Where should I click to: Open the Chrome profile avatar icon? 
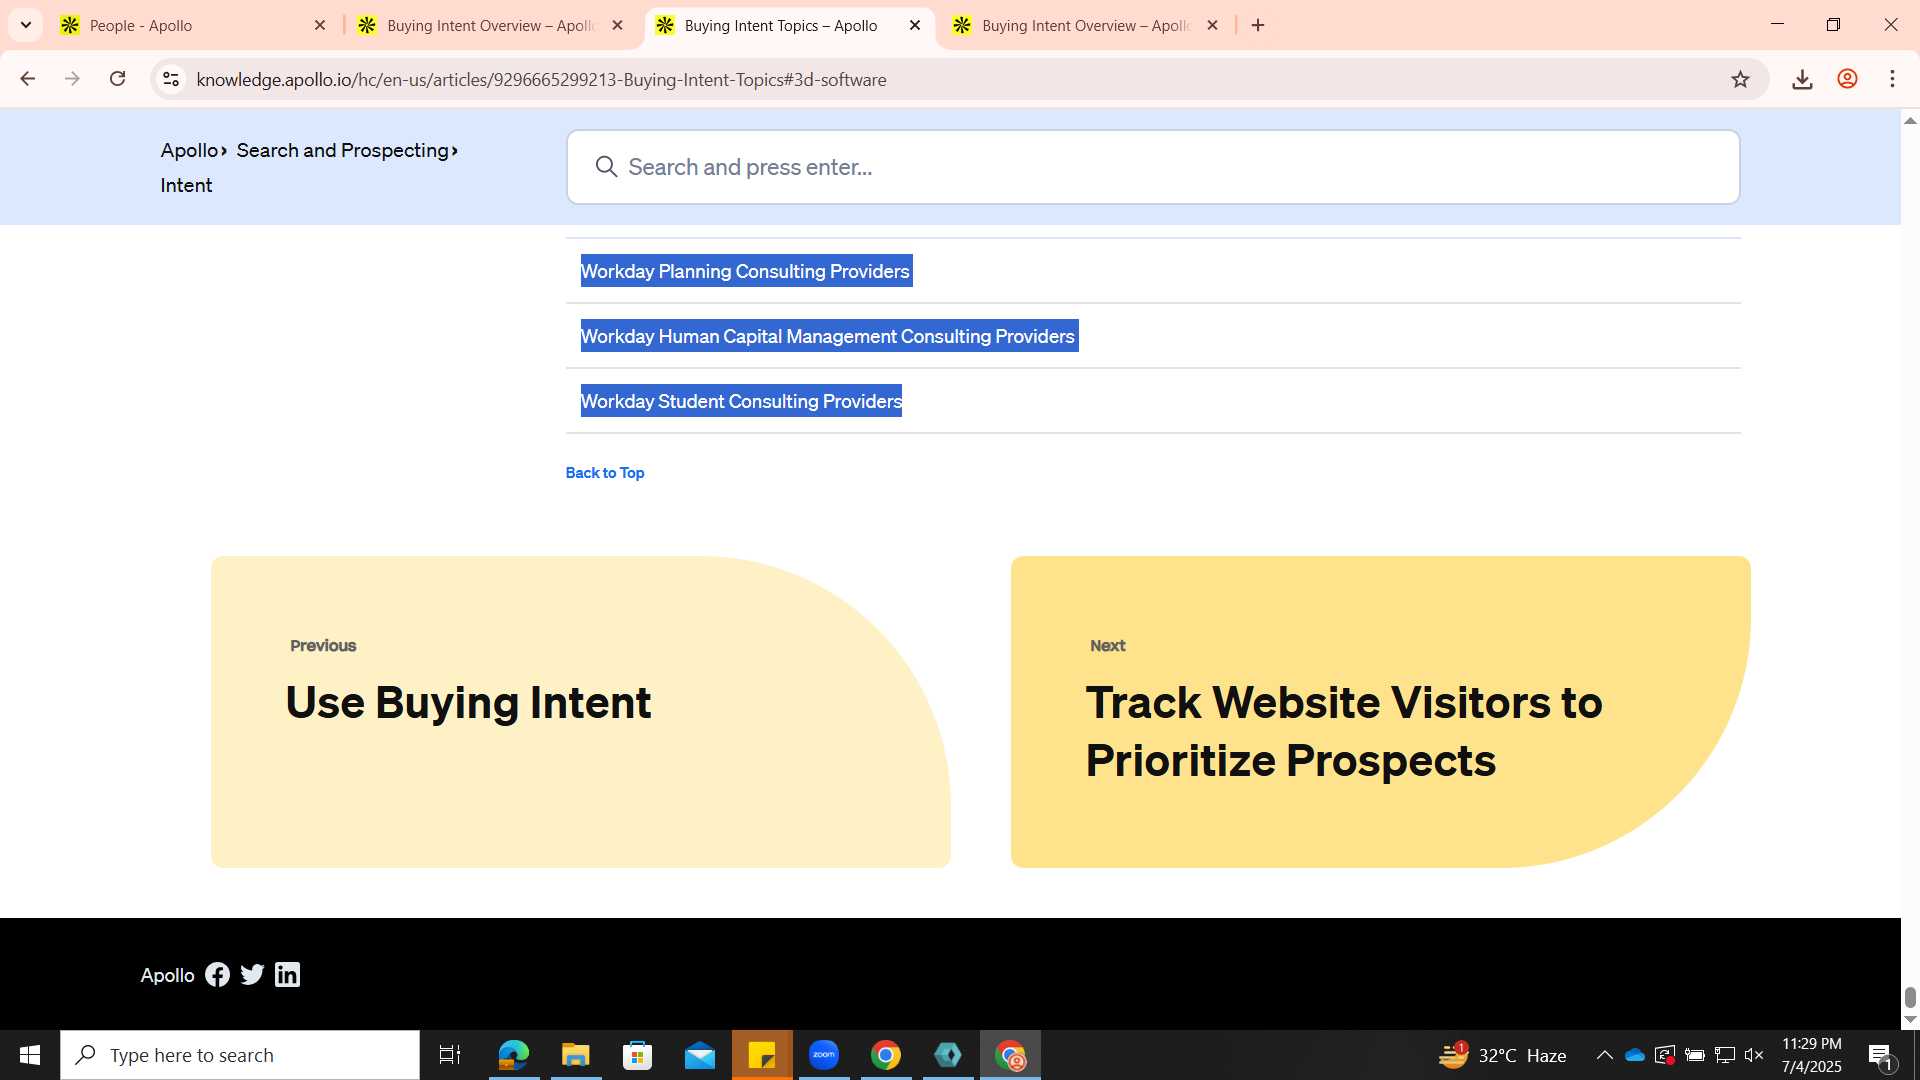(1847, 79)
